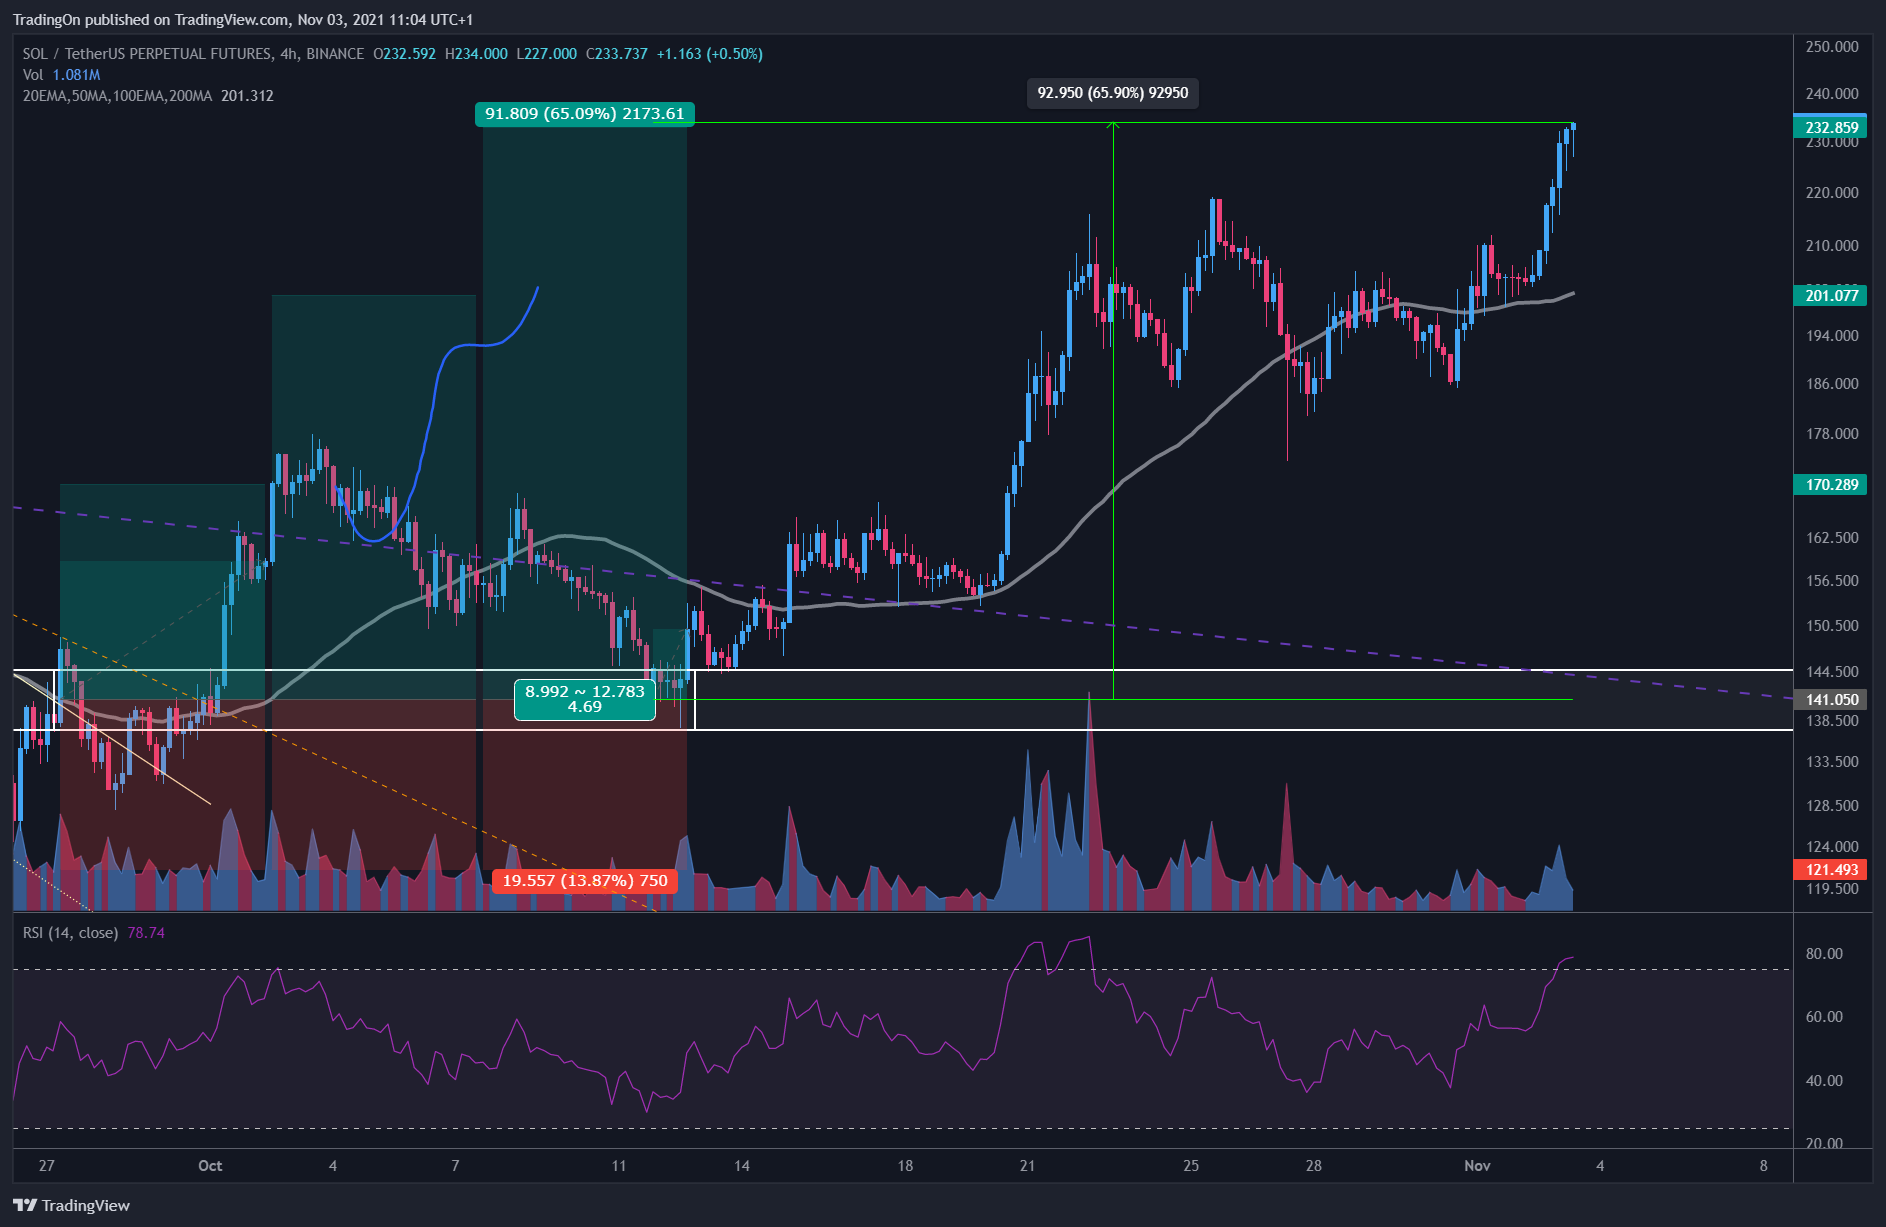1886x1227 pixels.
Task: Click the 21 date on the time axis
Action: (x=1027, y=1166)
